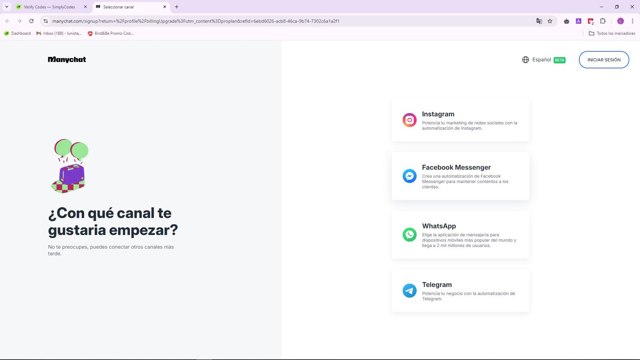Click Telegram description Potencia tu negocio text
Screen dimensions: 640x360
point(468,296)
